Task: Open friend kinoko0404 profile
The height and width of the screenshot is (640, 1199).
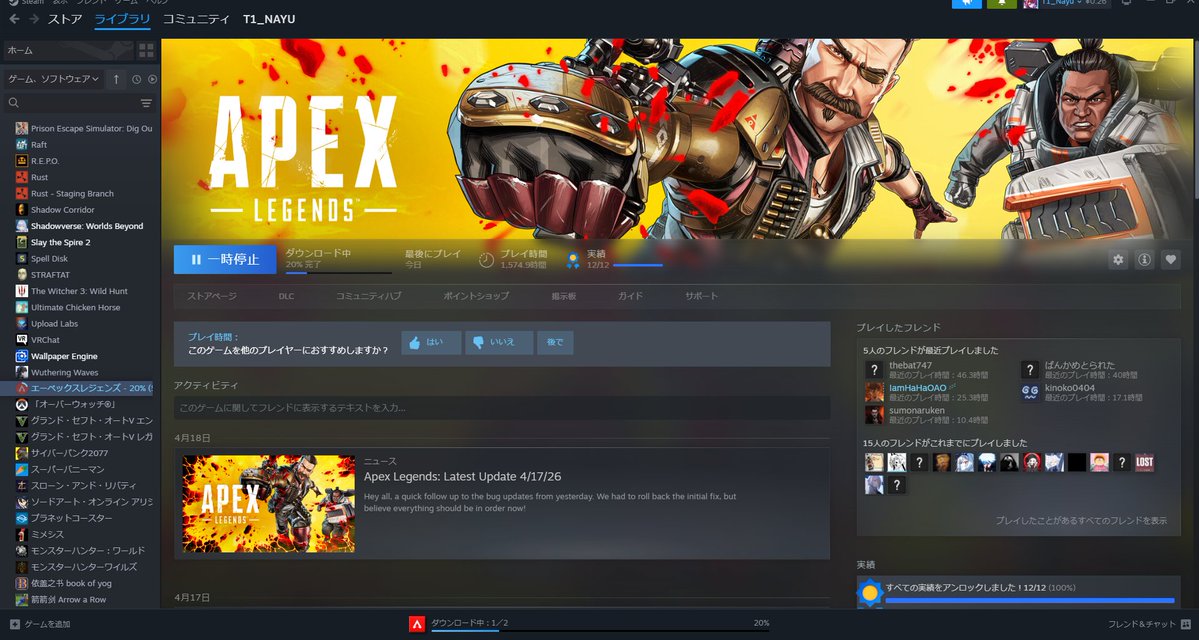Action: 1070,388
